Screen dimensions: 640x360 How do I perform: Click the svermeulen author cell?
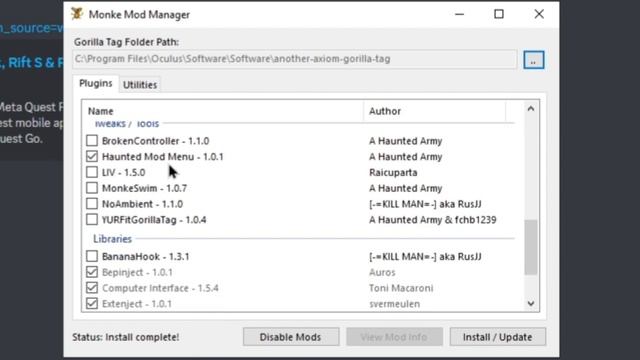pos(394,304)
